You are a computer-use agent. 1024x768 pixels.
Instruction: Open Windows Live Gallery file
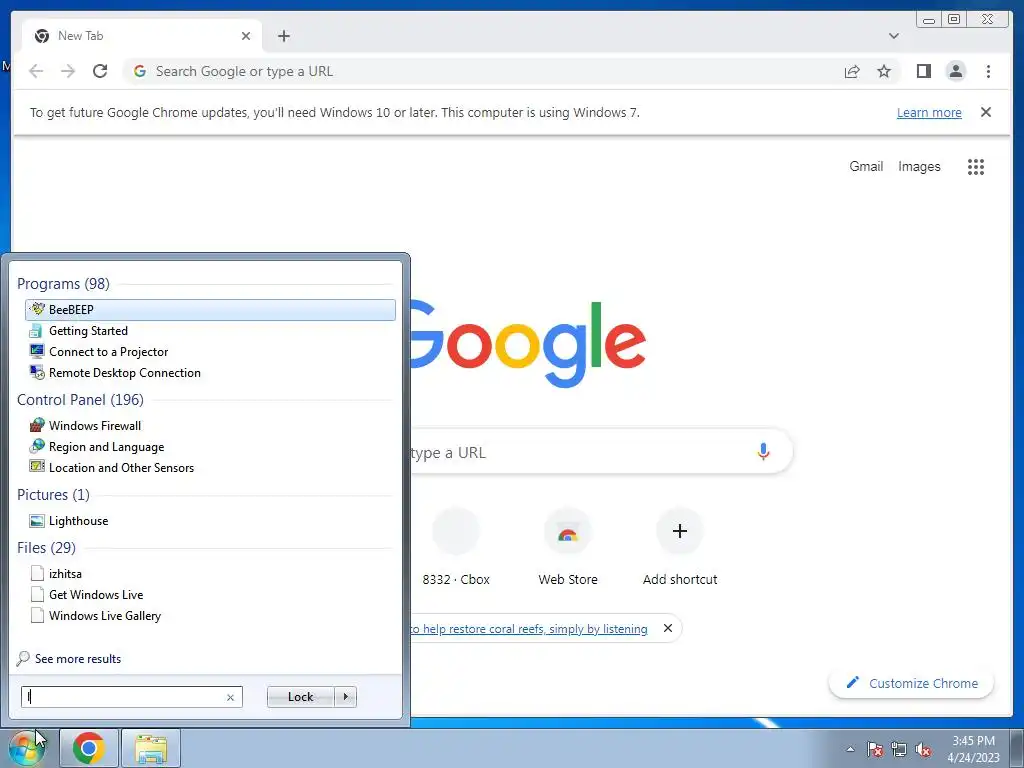pos(210,615)
